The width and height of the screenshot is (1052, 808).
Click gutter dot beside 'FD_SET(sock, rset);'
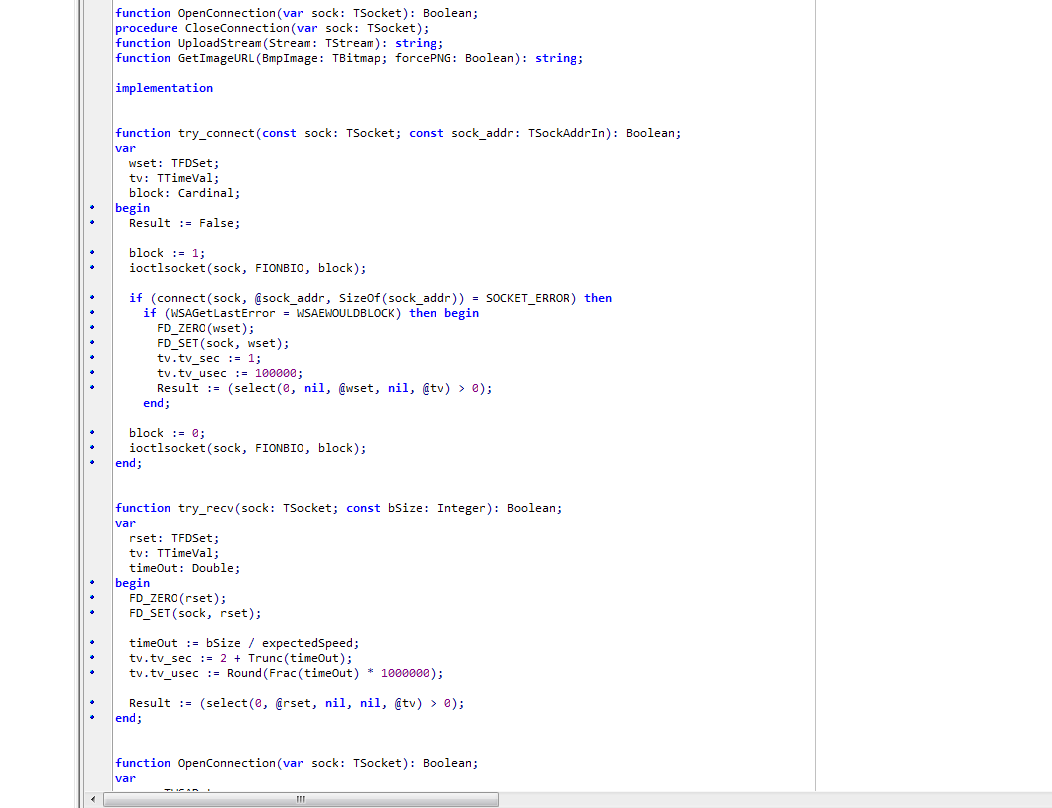coord(93,612)
